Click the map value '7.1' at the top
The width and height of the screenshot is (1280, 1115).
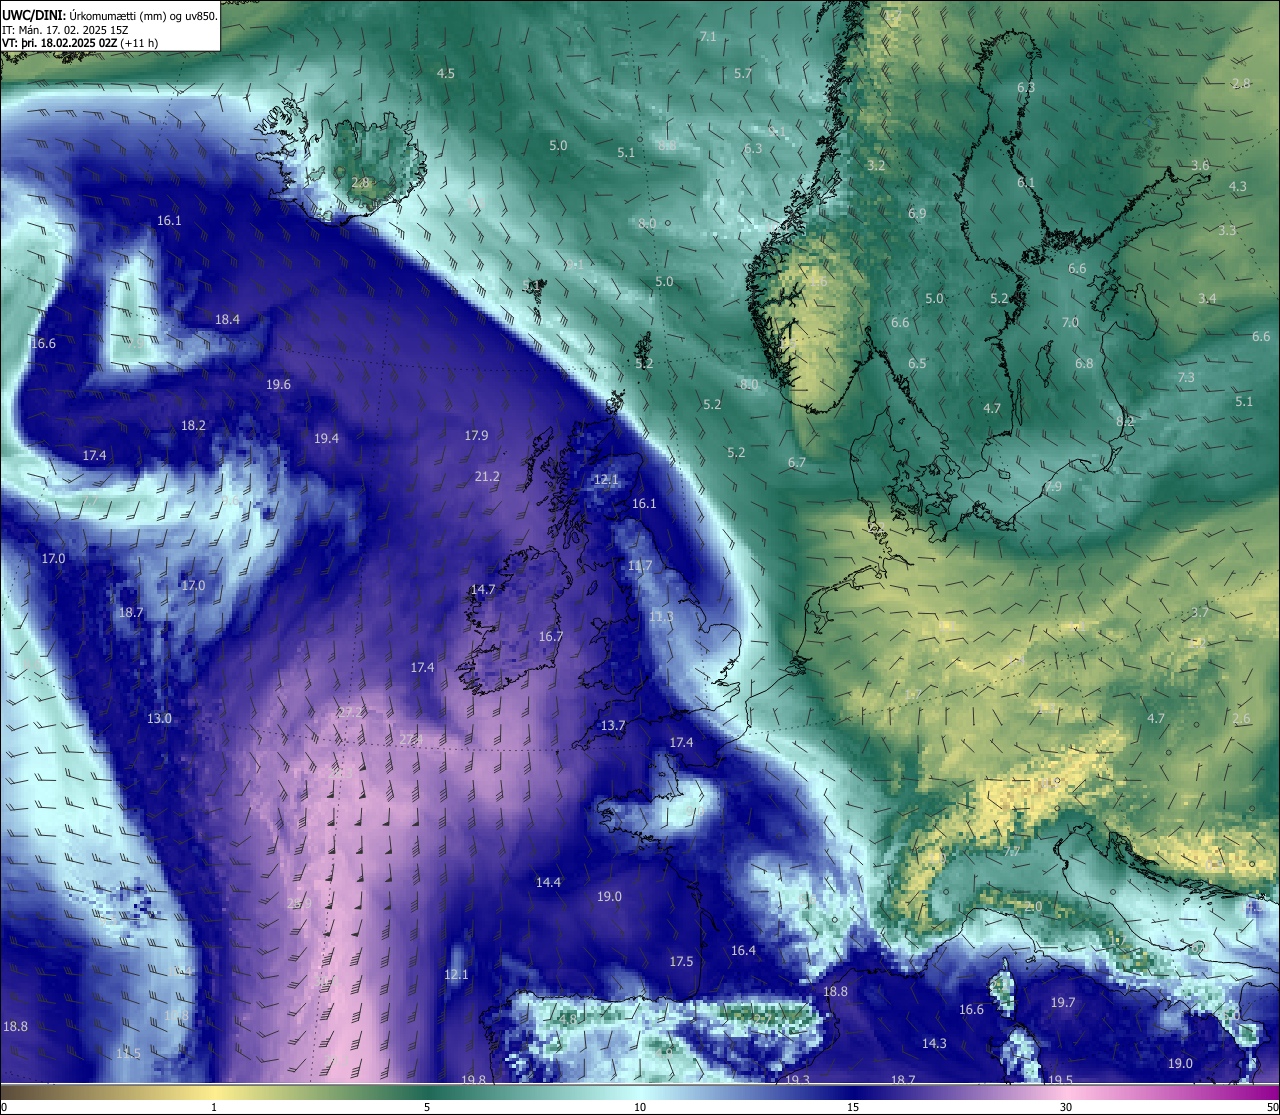coord(708,37)
